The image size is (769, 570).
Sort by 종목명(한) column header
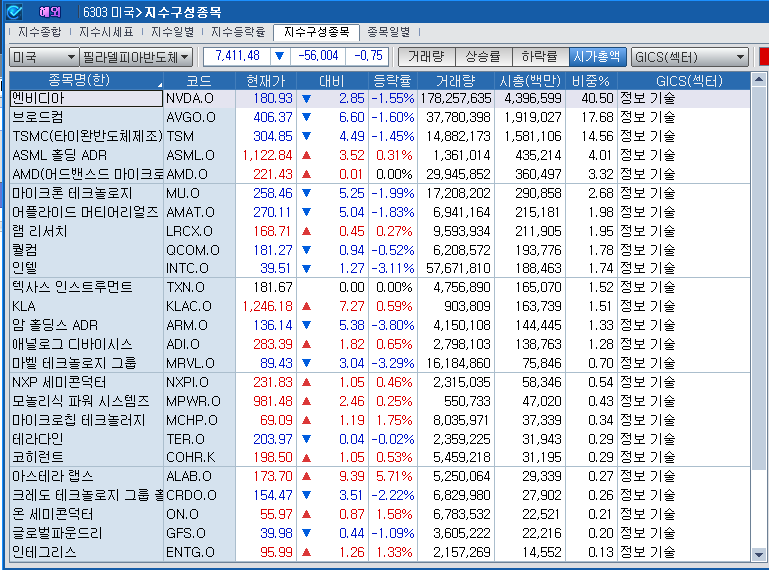86,80
